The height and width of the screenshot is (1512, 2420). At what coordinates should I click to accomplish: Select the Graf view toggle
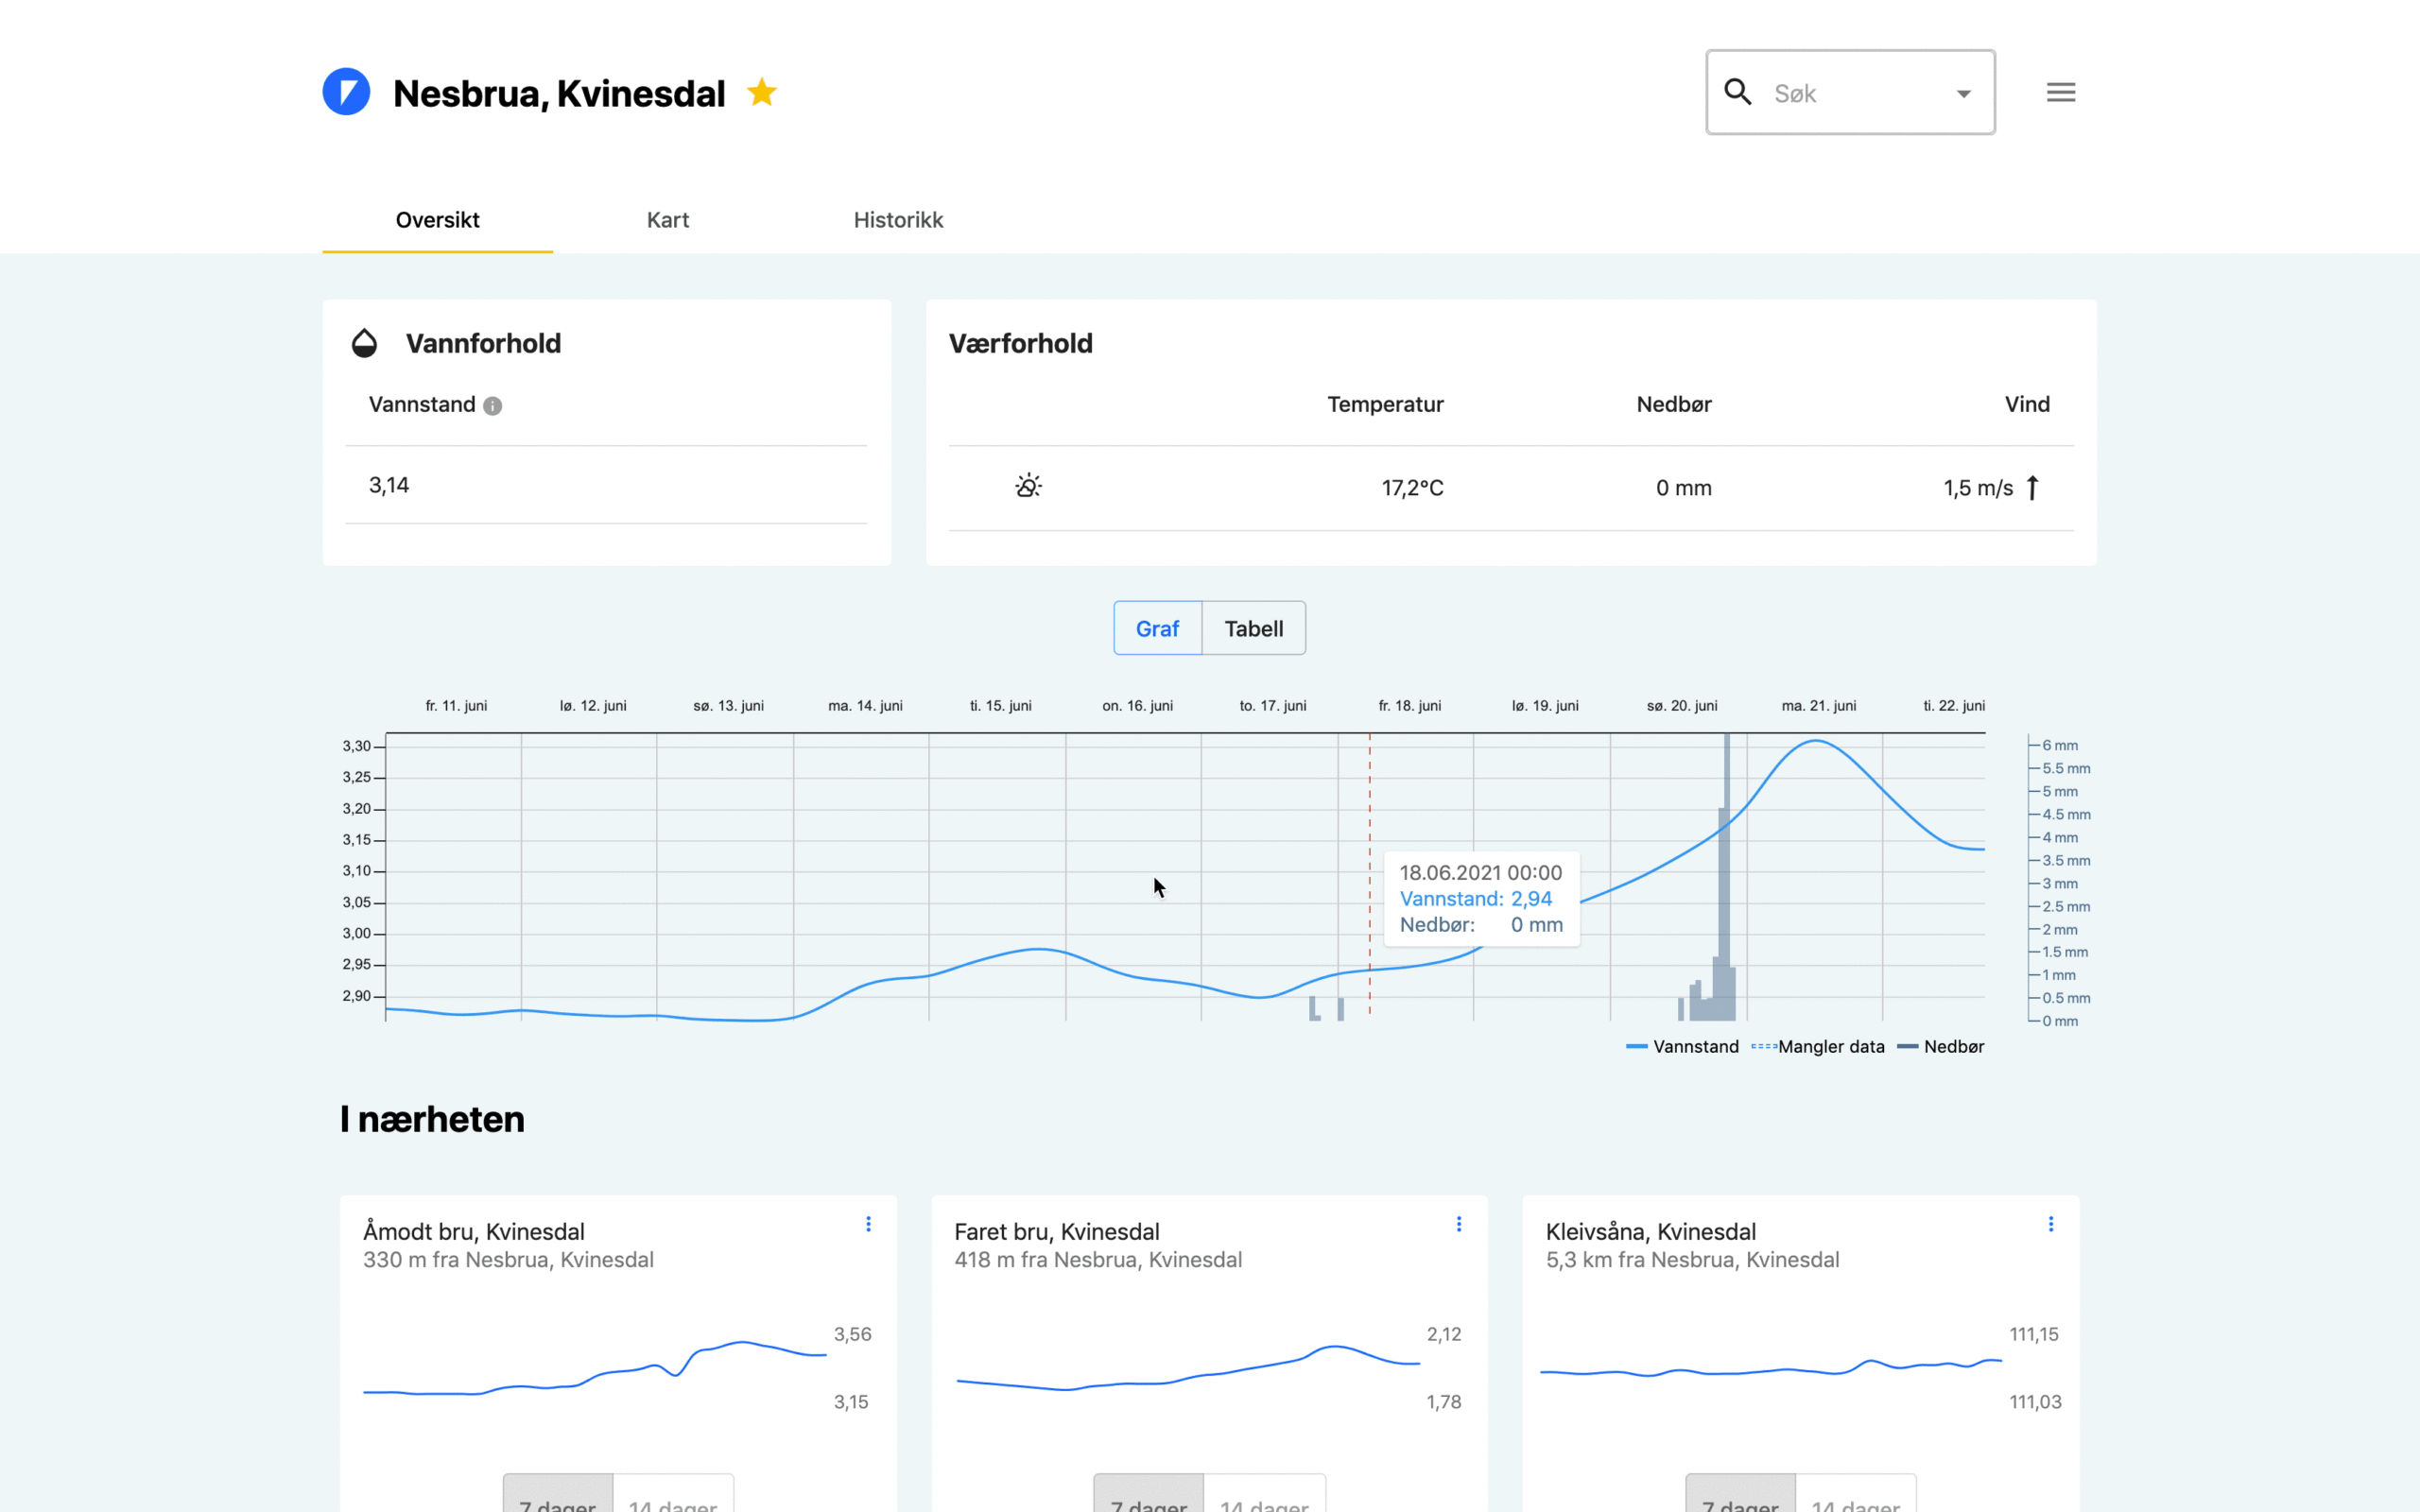pos(1157,628)
